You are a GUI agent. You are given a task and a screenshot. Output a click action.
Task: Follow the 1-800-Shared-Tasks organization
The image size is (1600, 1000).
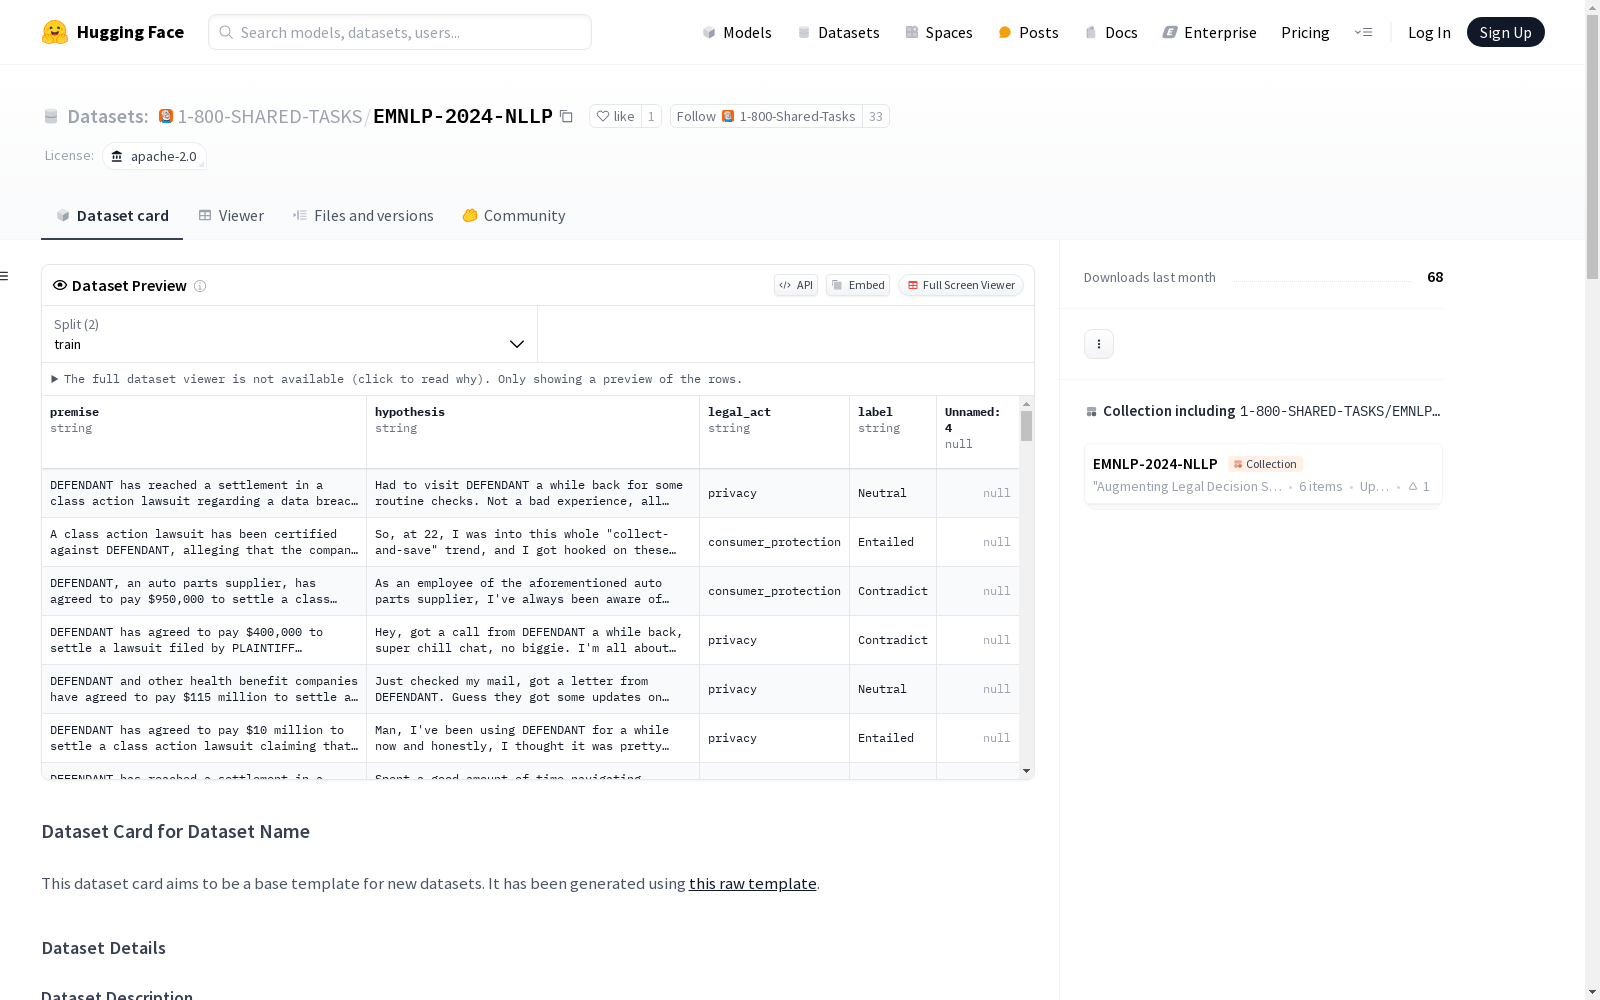766,117
